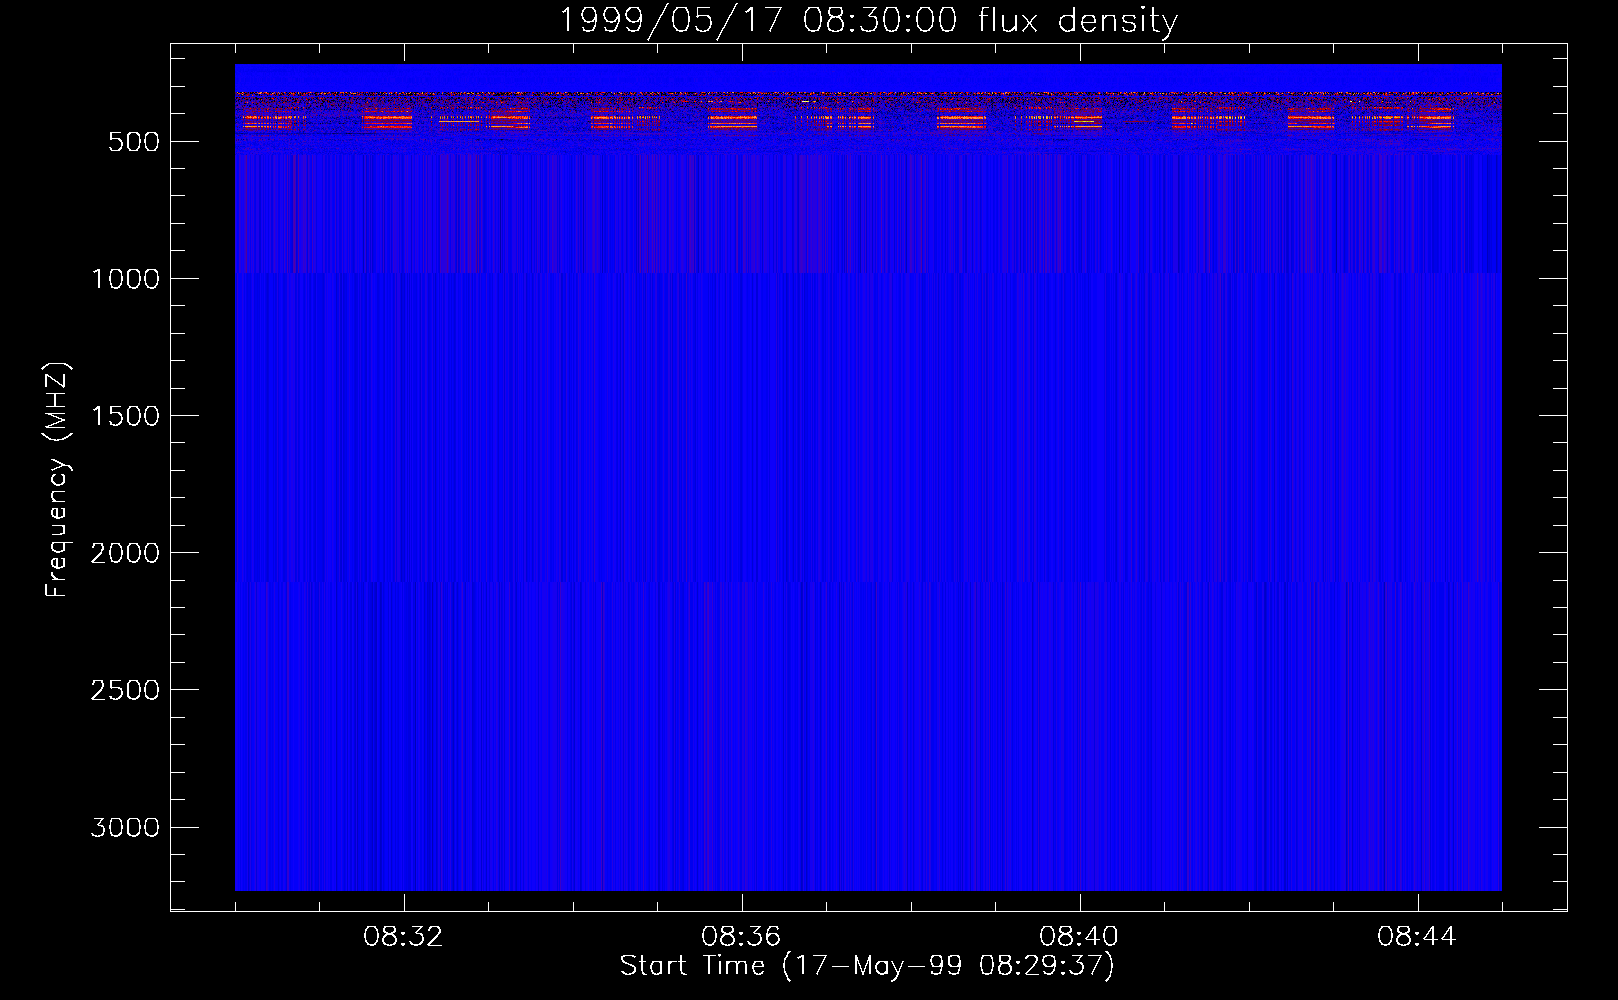Click the 3000 frequency tick label
1618x1000 pixels.
pyautogui.click(x=125, y=827)
